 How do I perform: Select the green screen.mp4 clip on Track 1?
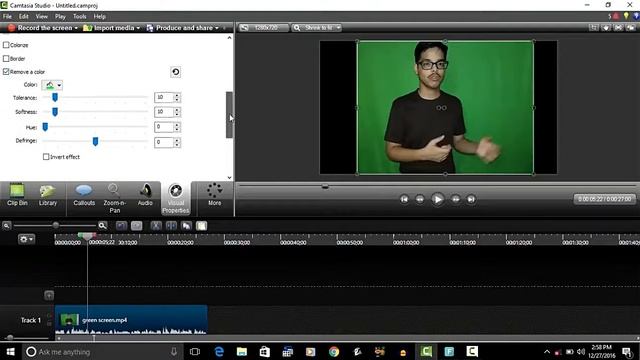click(131, 320)
